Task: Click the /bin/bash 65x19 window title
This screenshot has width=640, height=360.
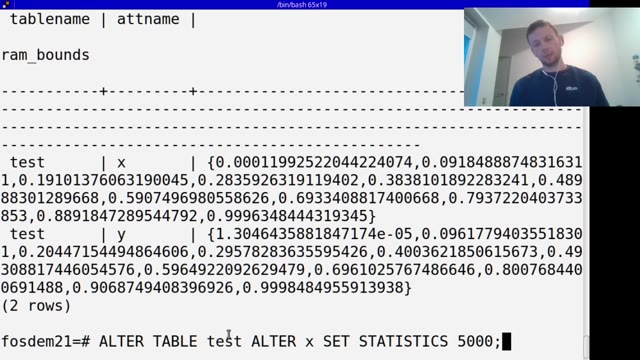Action: [x=302, y=4]
